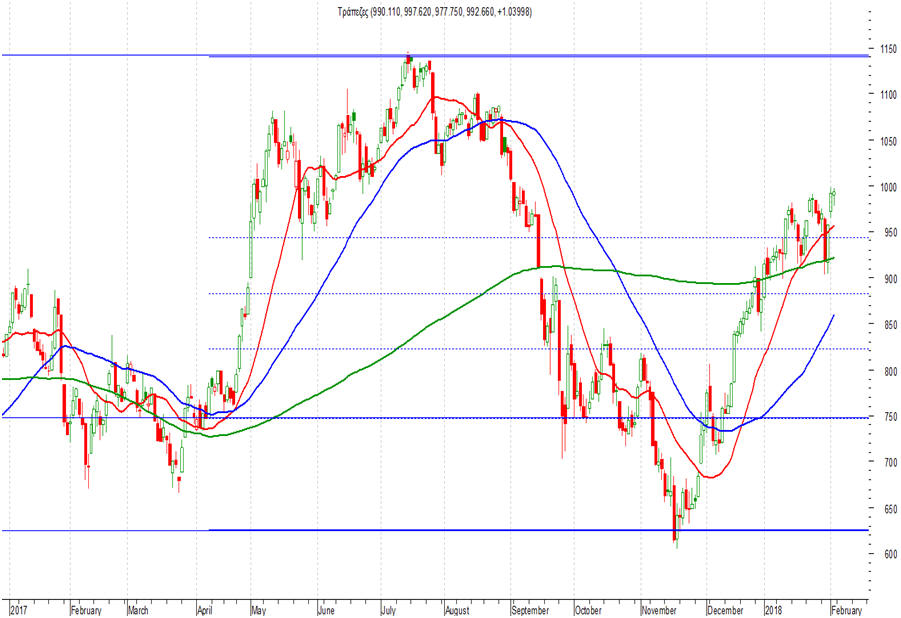Click the September label on time axis
The height and width of the screenshot is (618, 901).
pyautogui.click(x=530, y=610)
